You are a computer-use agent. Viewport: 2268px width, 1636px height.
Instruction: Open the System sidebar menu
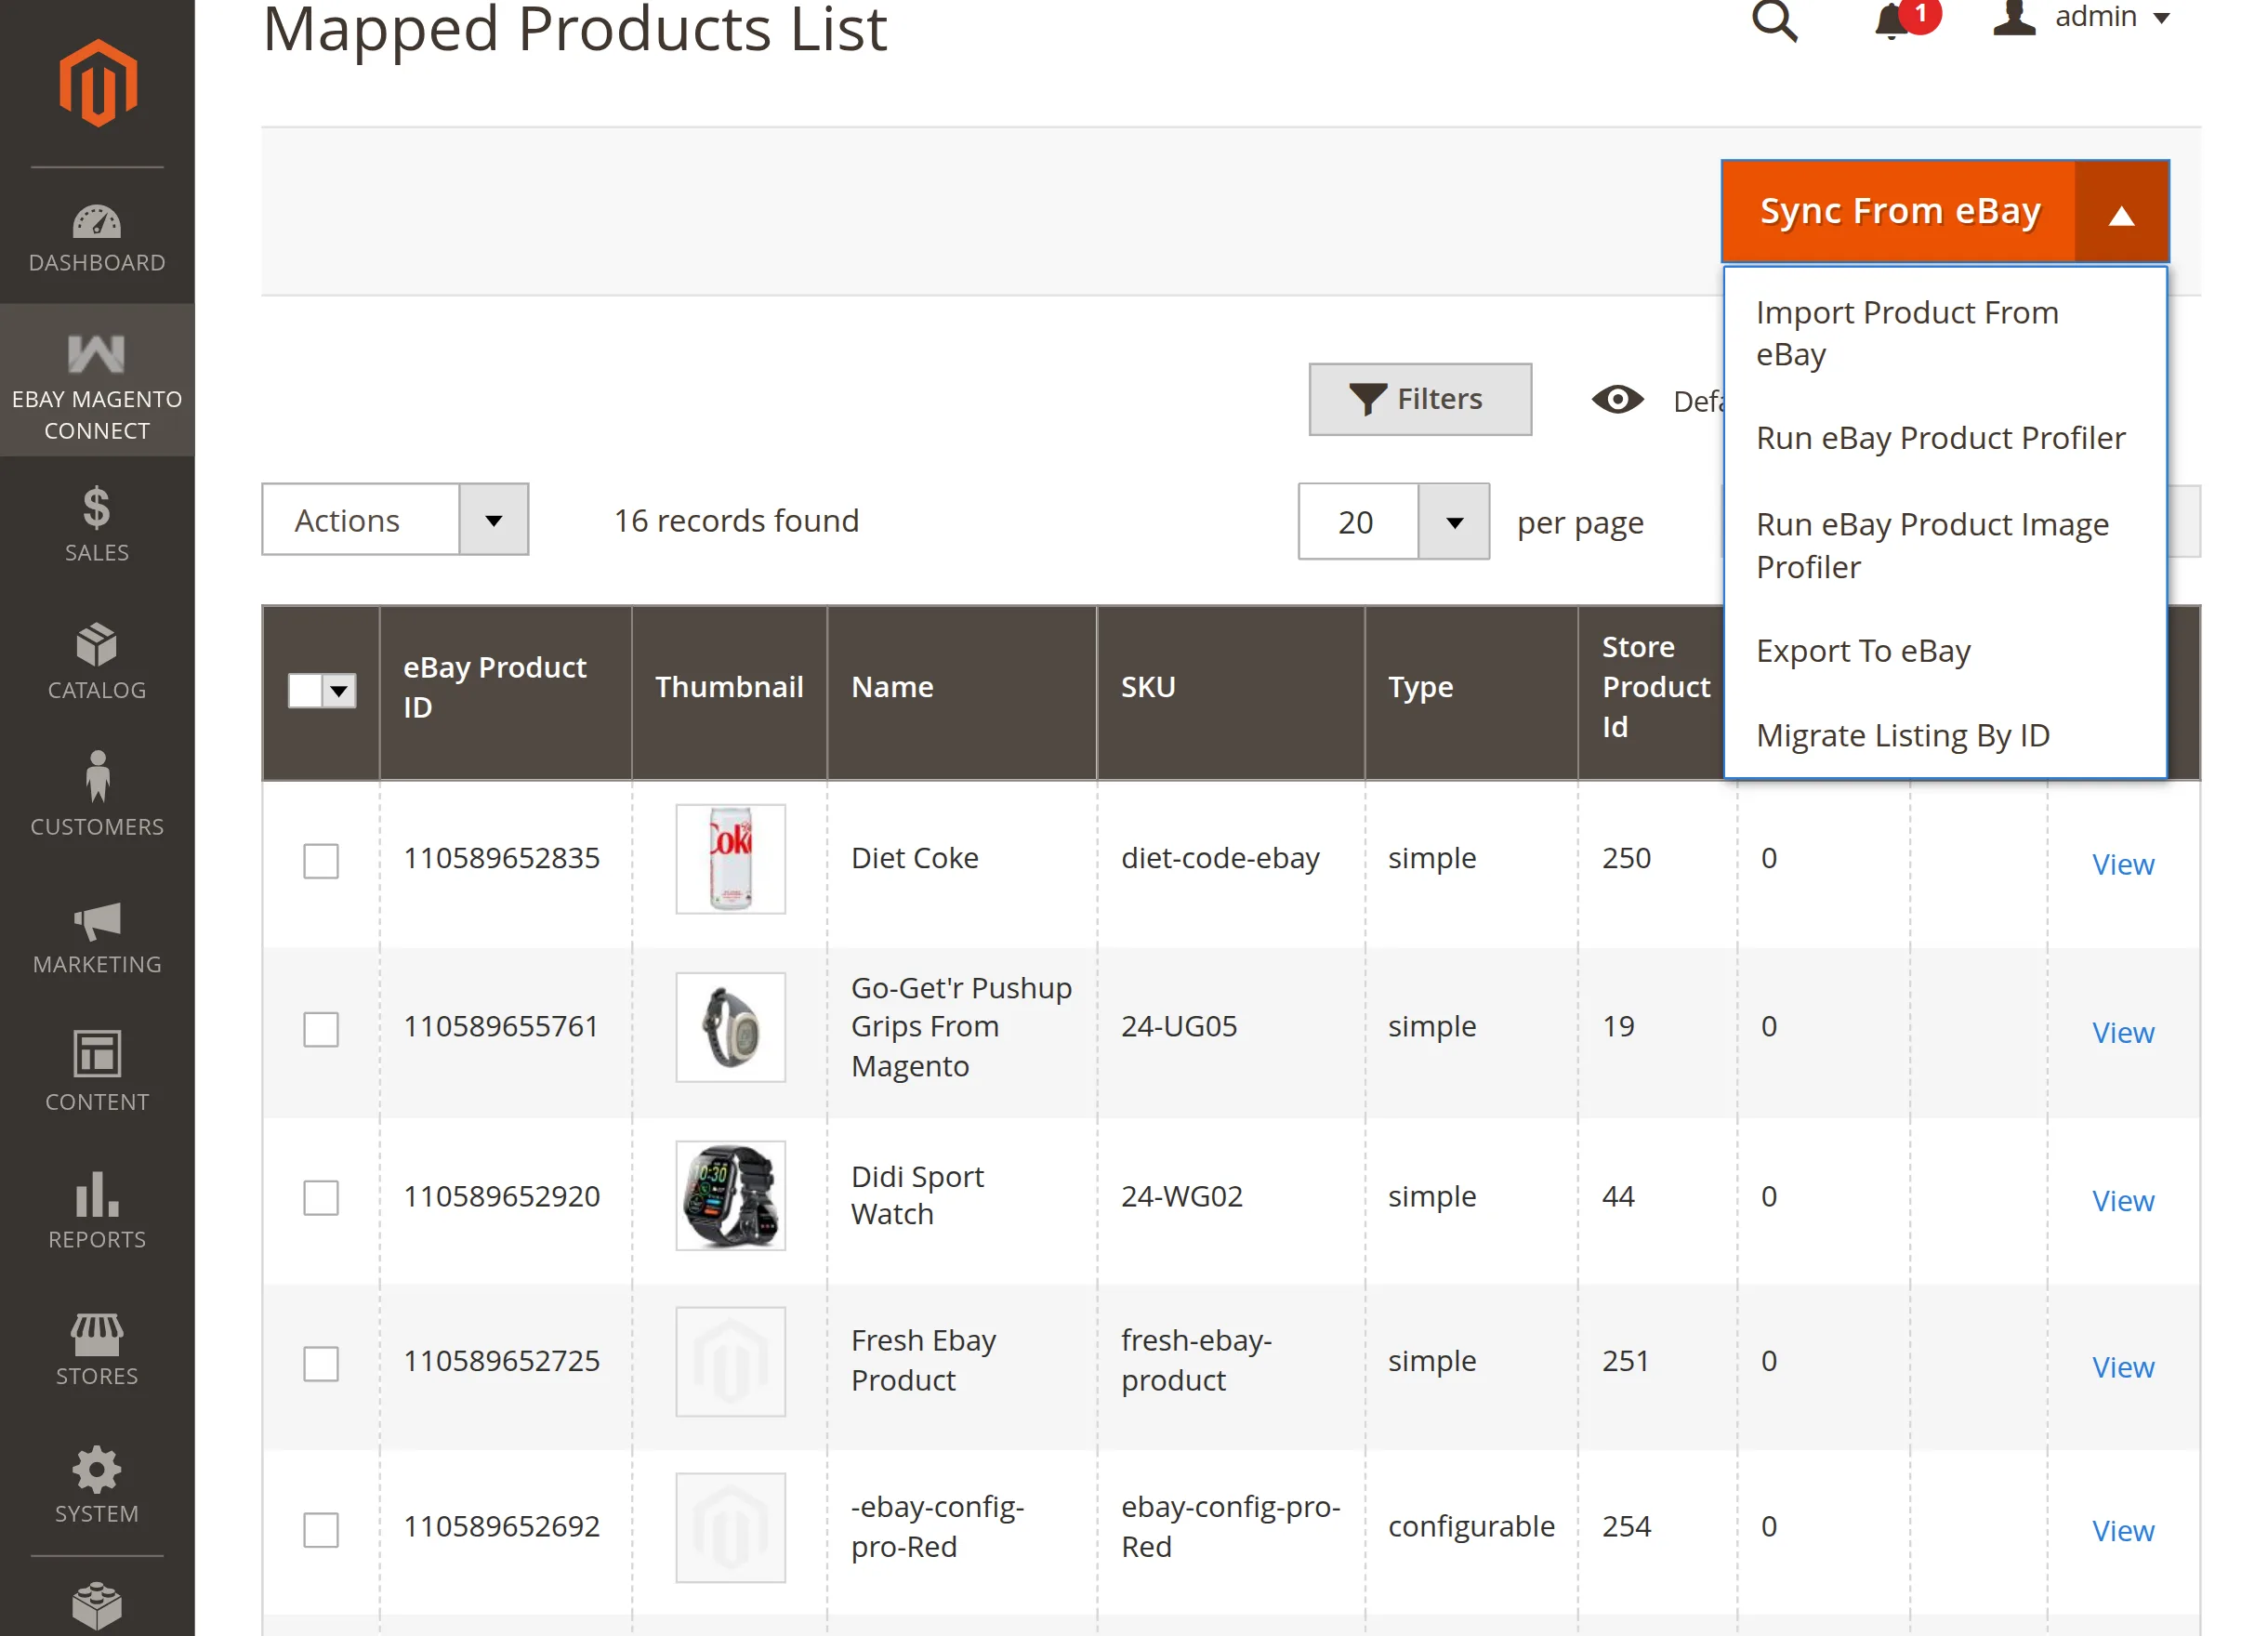click(x=97, y=1485)
